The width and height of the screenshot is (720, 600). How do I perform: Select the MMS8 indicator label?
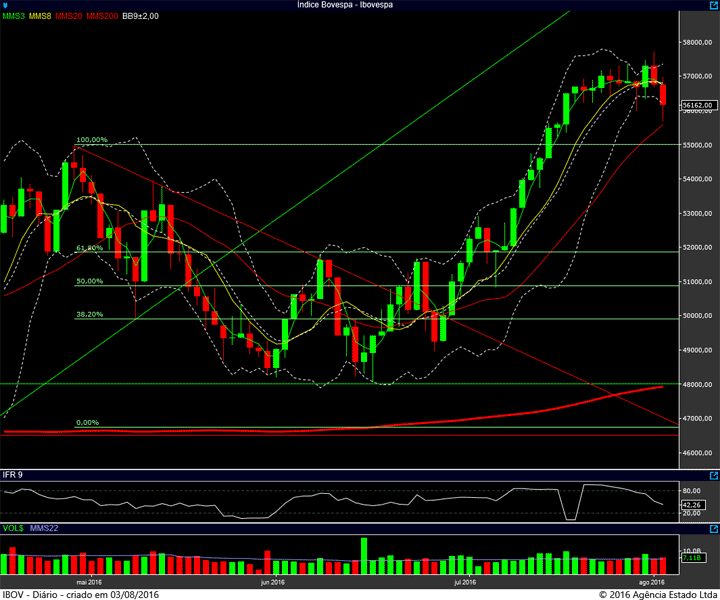40,16
